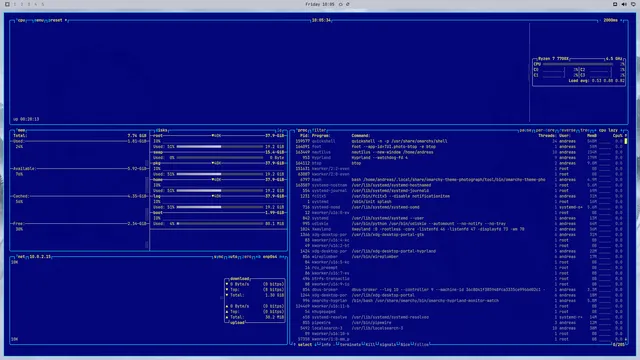Change the 'cpu lazy' sort column selector
The image size is (640, 360).
(x=608, y=130)
